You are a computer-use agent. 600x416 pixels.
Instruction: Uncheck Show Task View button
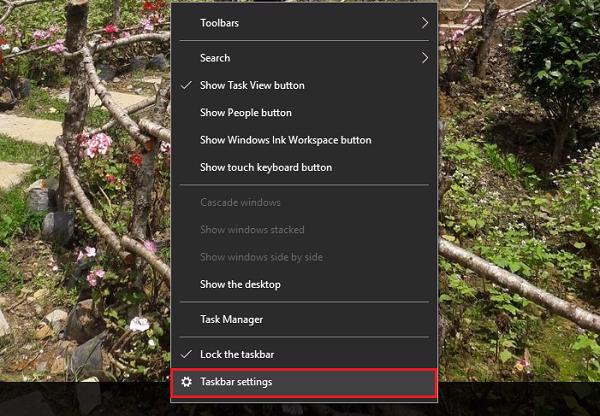[304, 85]
